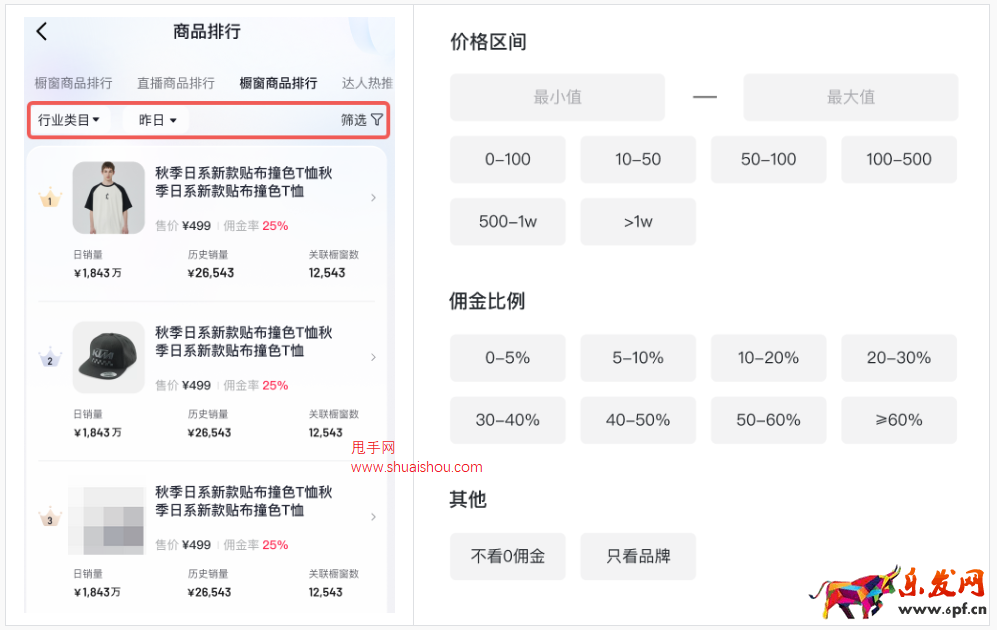Expand the 行业类目 dropdown
Screen dimensions: 997x630
69,120
